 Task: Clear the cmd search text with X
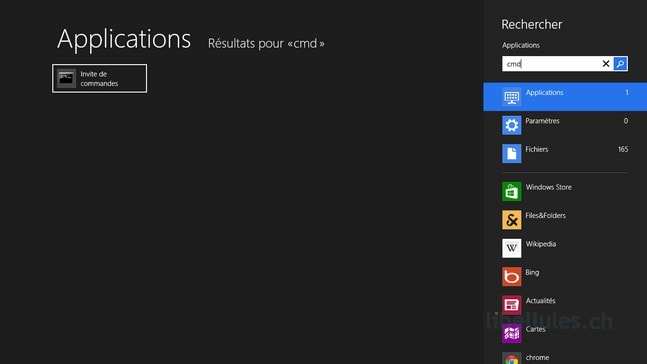[606, 64]
